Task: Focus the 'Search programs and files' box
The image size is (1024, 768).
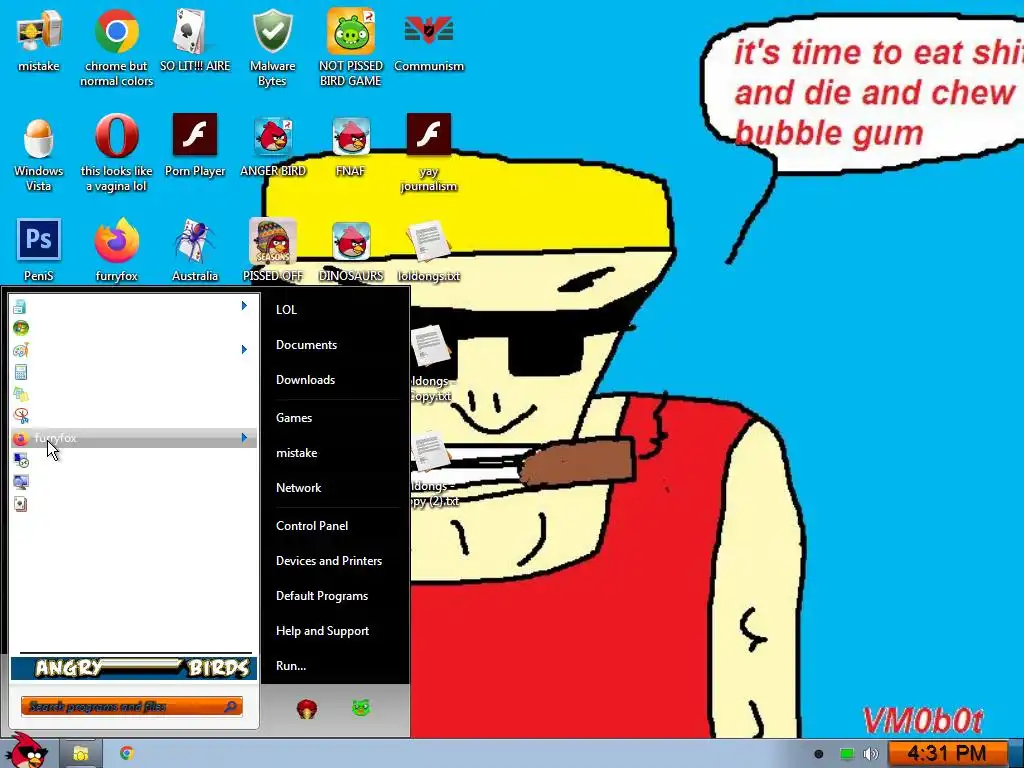Action: click(x=132, y=707)
